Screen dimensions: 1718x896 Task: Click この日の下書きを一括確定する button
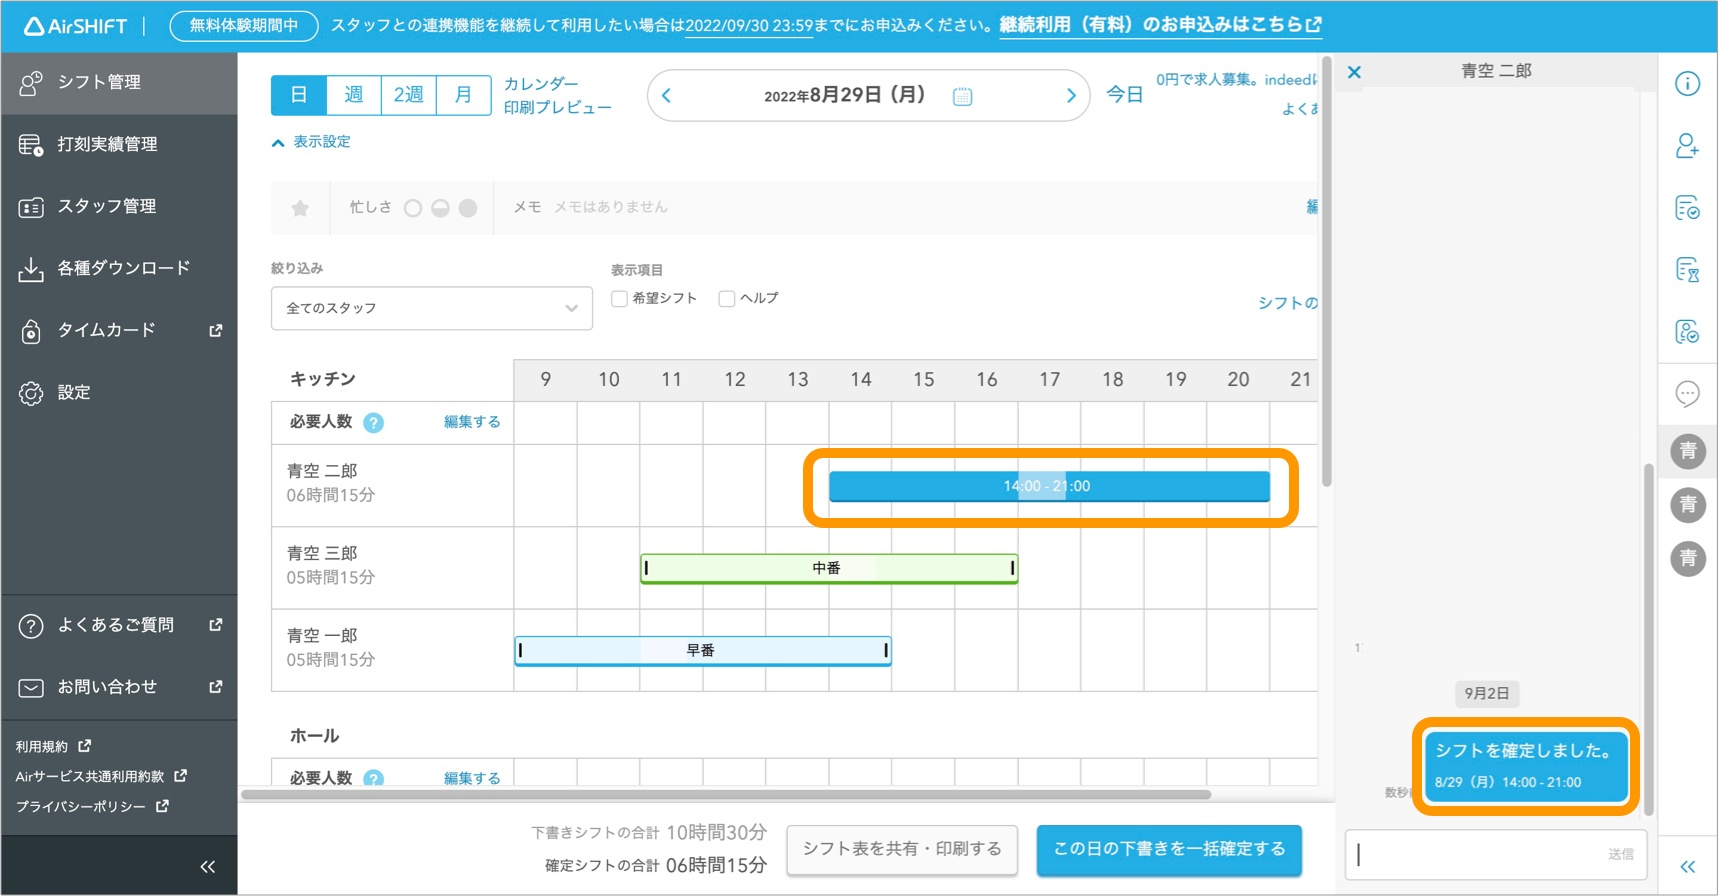point(1168,849)
